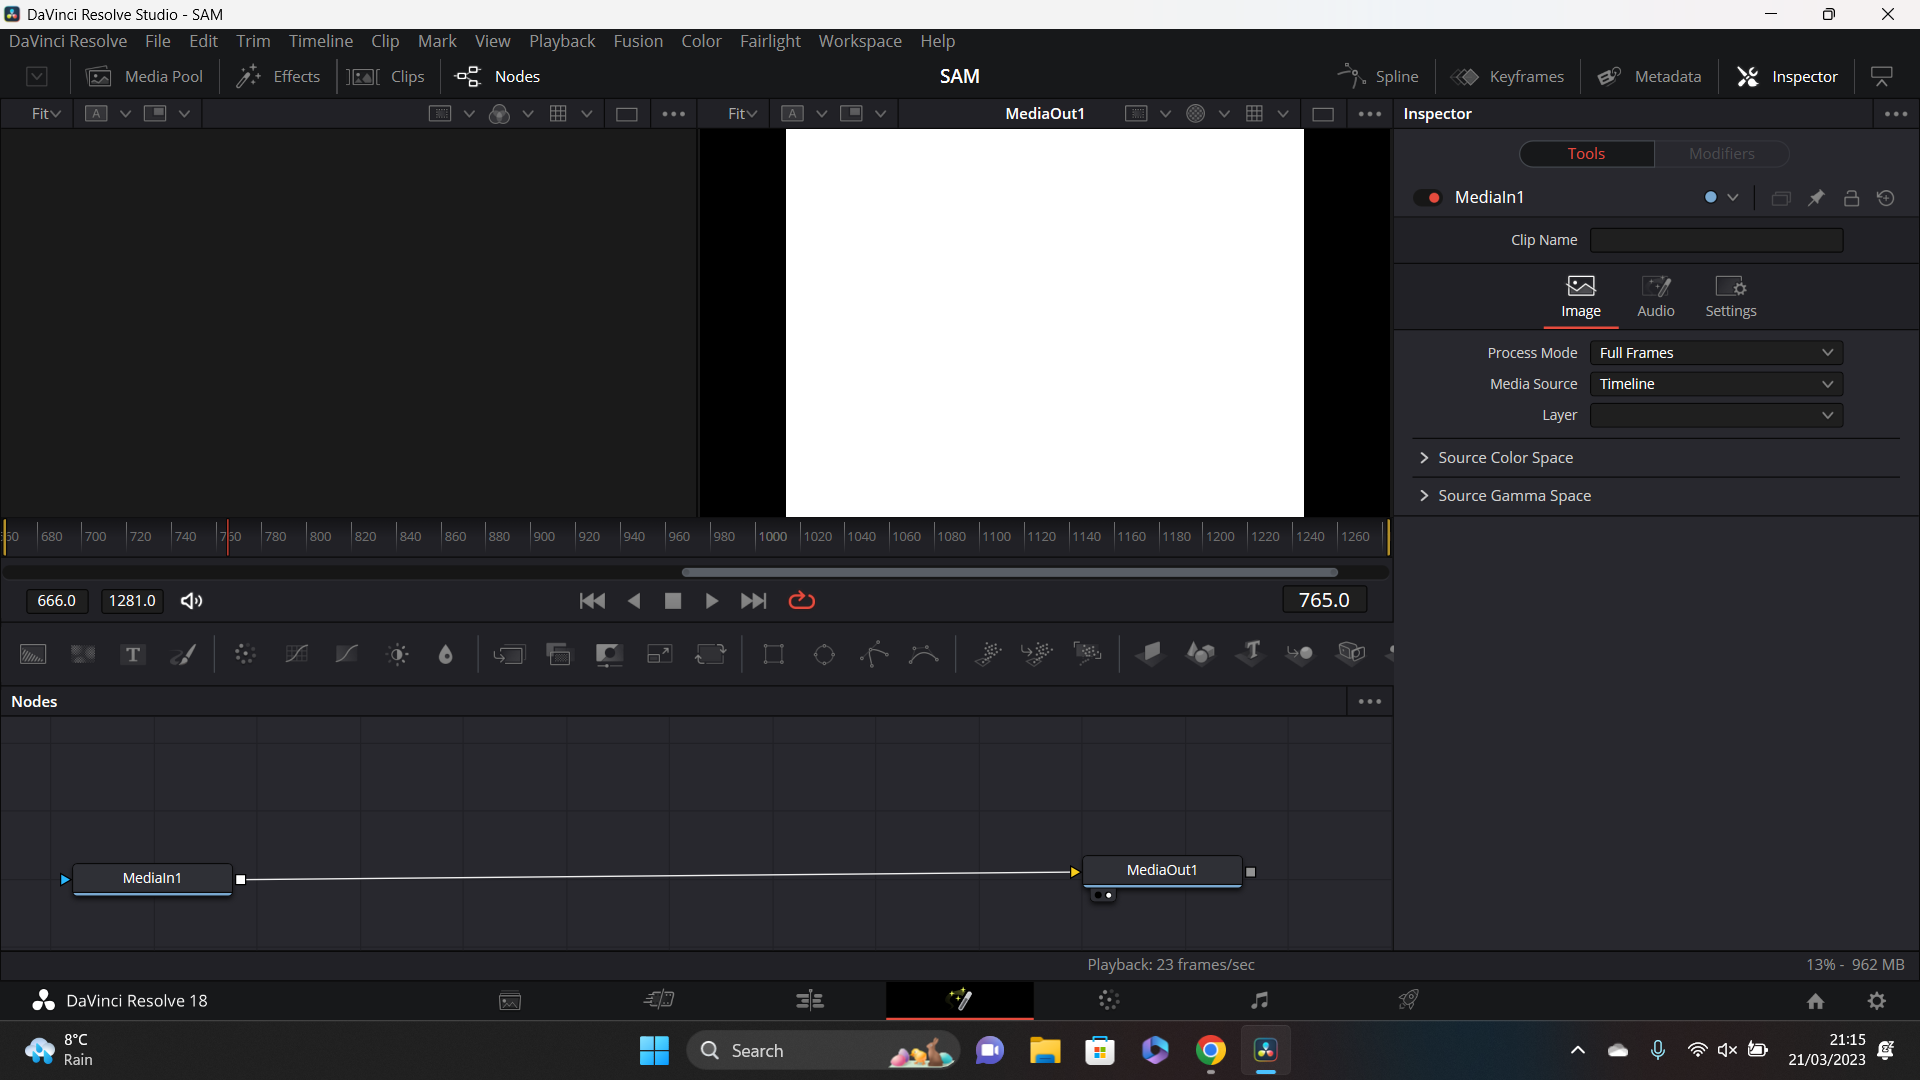Screen dimensions: 1920x1080
Task: Switch to the Settings tab in Inspector
Action: 1731,293
